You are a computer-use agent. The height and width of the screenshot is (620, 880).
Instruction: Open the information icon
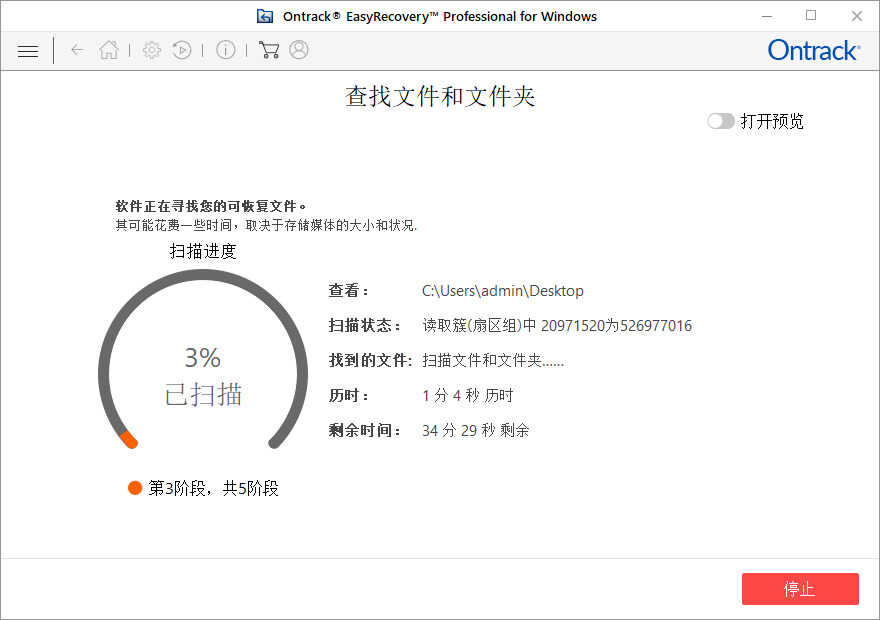226,50
